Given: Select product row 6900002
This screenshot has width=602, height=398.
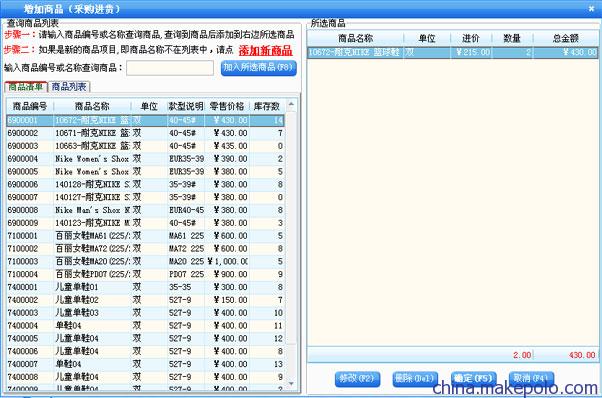Looking at the screenshot, I should pyautogui.click(x=146, y=133).
